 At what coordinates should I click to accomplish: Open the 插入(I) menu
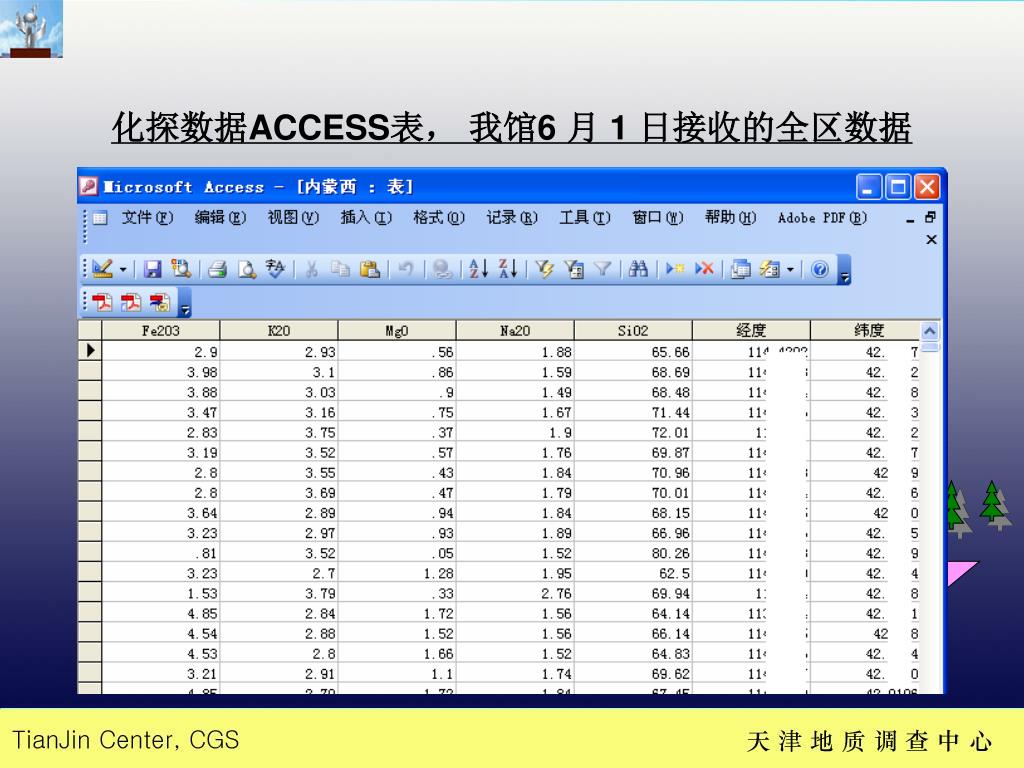pyautogui.click(x=366, y=217)
